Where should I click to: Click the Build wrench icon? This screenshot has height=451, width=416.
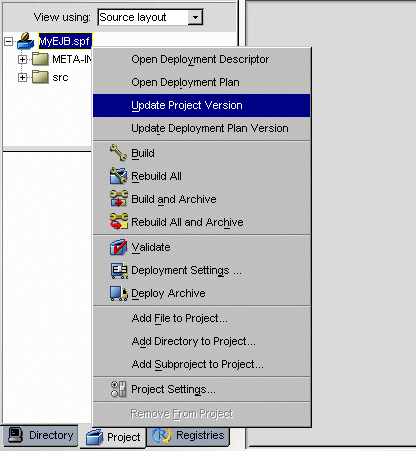(118, 153)
